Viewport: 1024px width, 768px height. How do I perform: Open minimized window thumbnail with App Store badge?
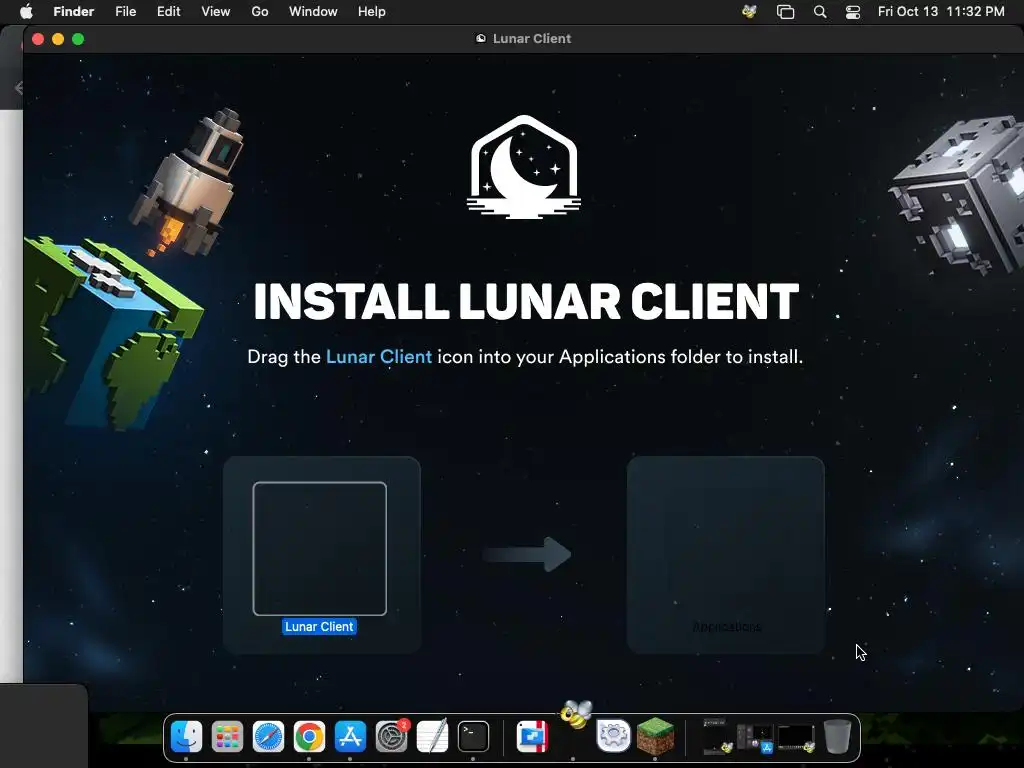click(x=756, y=737)
